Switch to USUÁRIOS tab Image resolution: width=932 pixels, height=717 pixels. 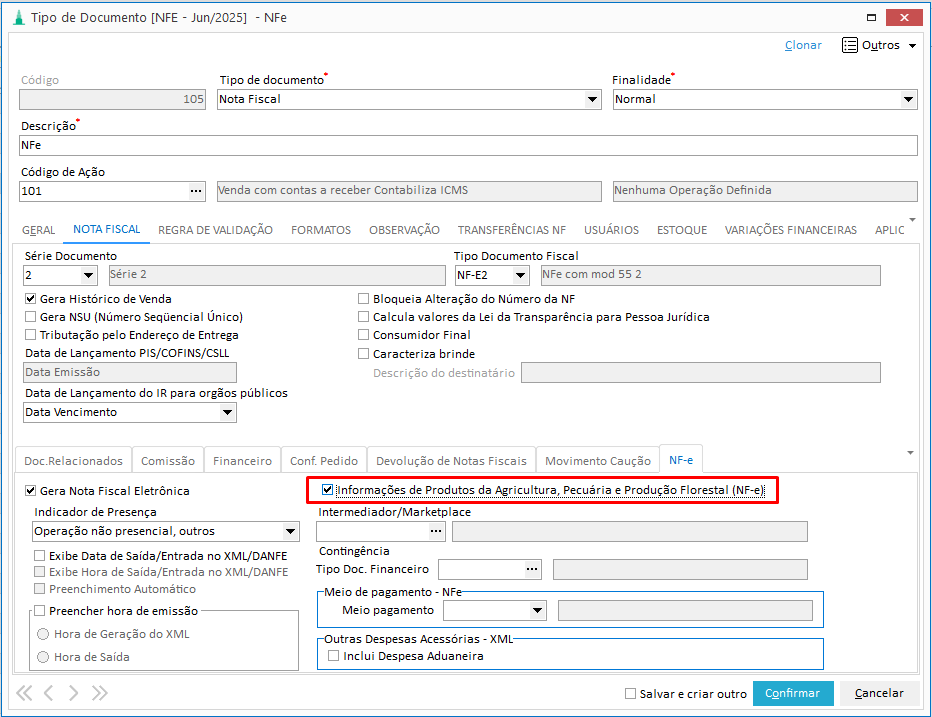(x=611, y=230)
